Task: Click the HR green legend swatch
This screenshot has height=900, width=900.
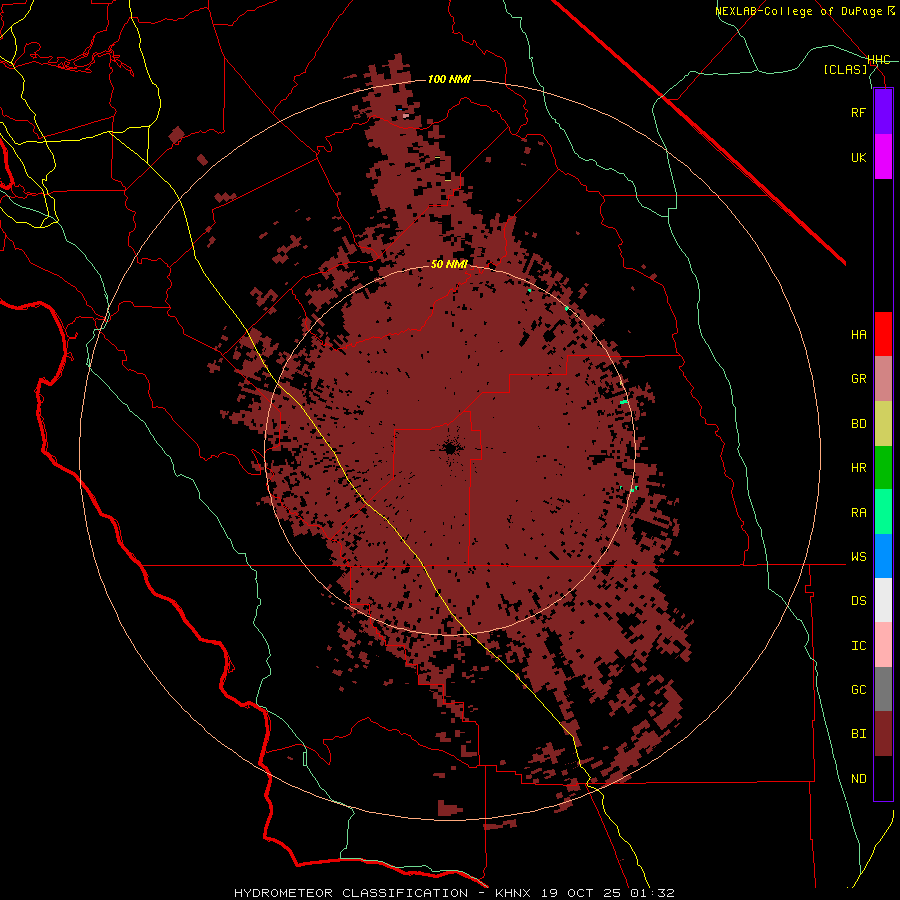Action: click(883, 468)
